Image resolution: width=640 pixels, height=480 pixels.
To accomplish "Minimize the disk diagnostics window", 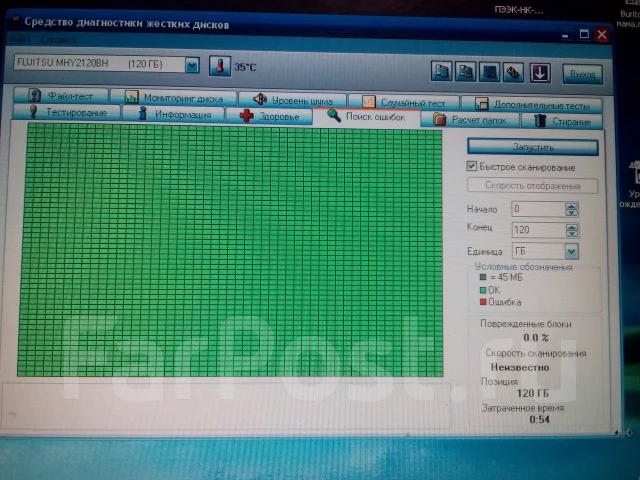I will [565, 36].
